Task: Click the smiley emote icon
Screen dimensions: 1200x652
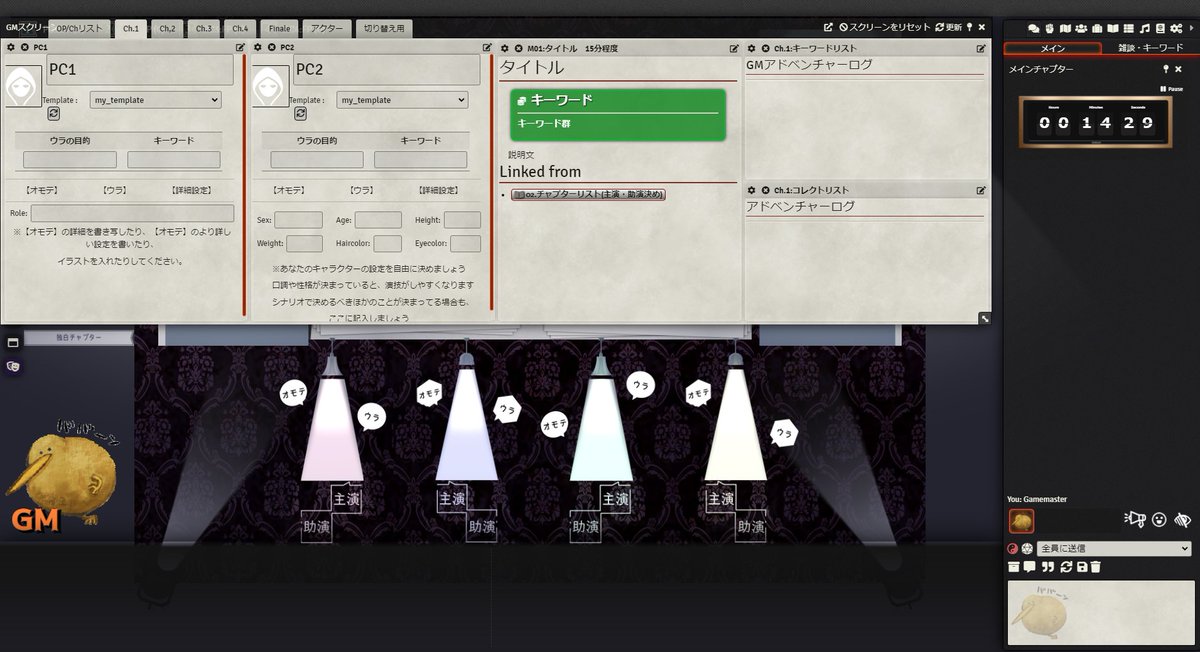Action: 1159,519
